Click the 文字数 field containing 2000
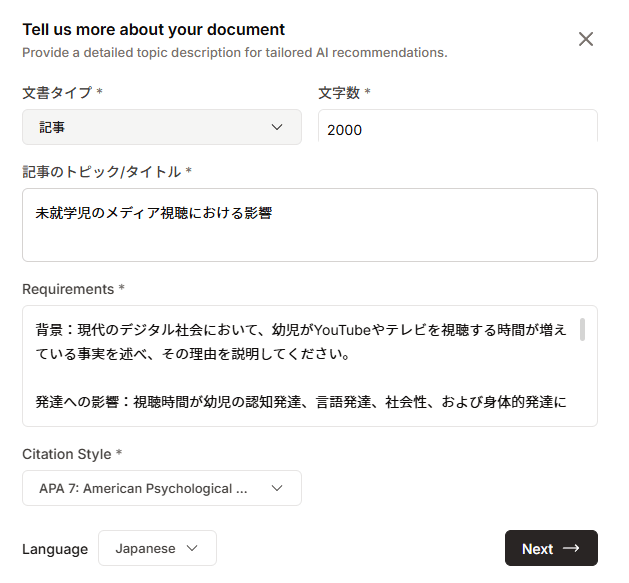Image resolution: width=629 pixels, height=583 pixels. click(x=458, y=128)
